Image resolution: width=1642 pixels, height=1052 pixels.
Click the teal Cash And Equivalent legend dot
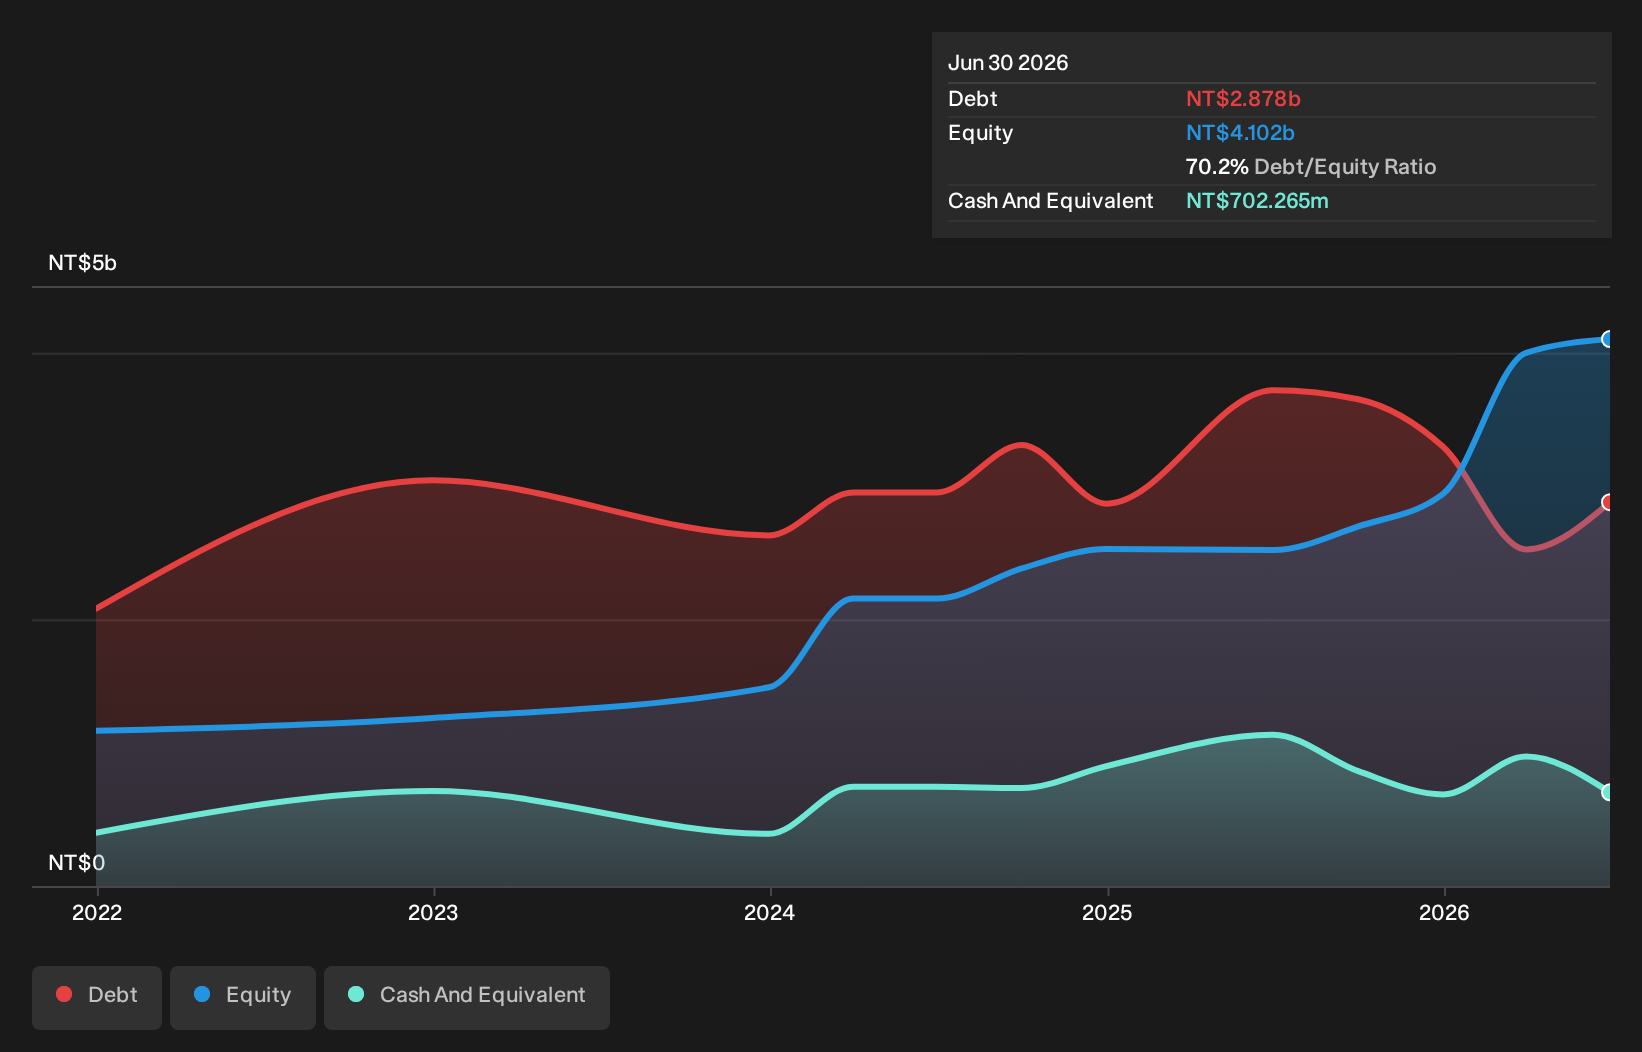(356, 994)
